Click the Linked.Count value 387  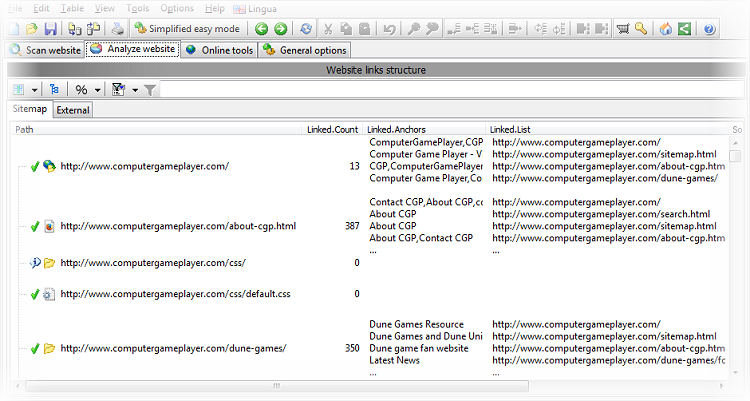pyautogui.click(x=352, y=226)
